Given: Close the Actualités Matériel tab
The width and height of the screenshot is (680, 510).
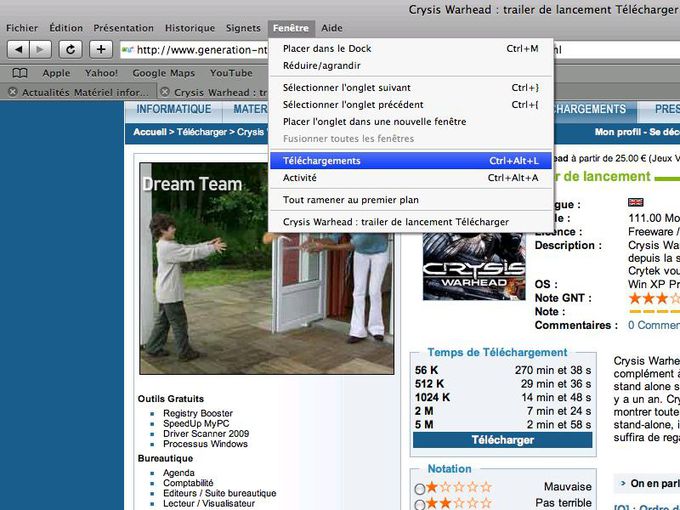Looking at the screenshot, I should click(13, 92).
